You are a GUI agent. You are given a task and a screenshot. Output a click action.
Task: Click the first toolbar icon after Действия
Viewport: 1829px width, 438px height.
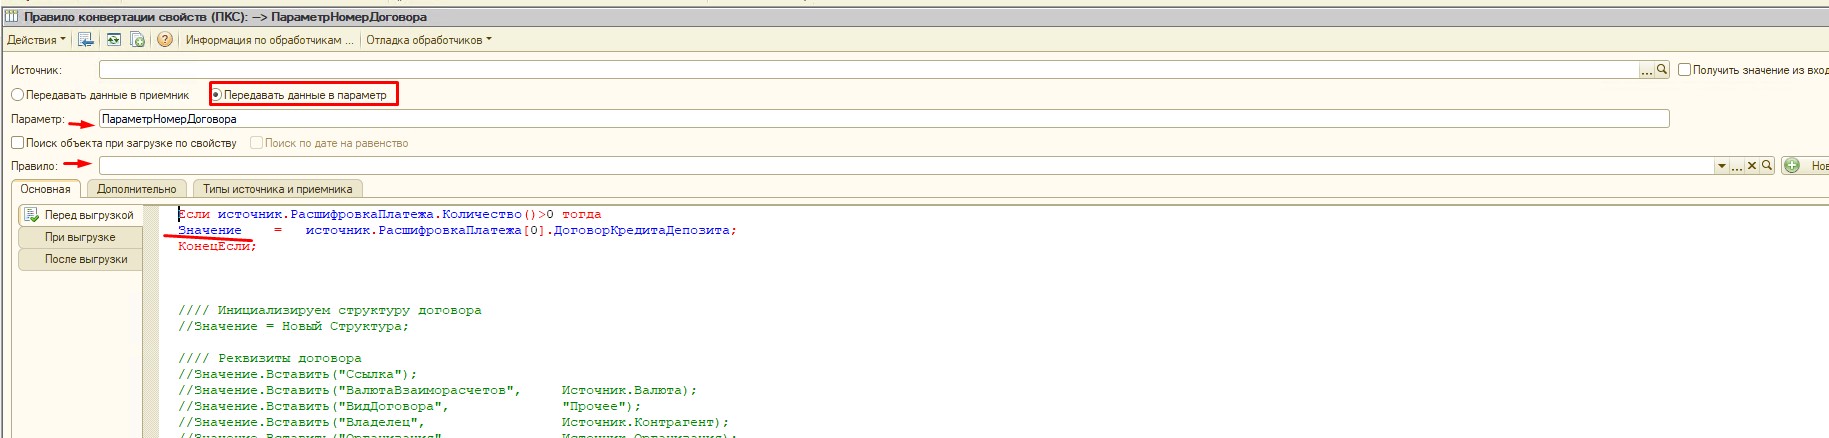85,40
